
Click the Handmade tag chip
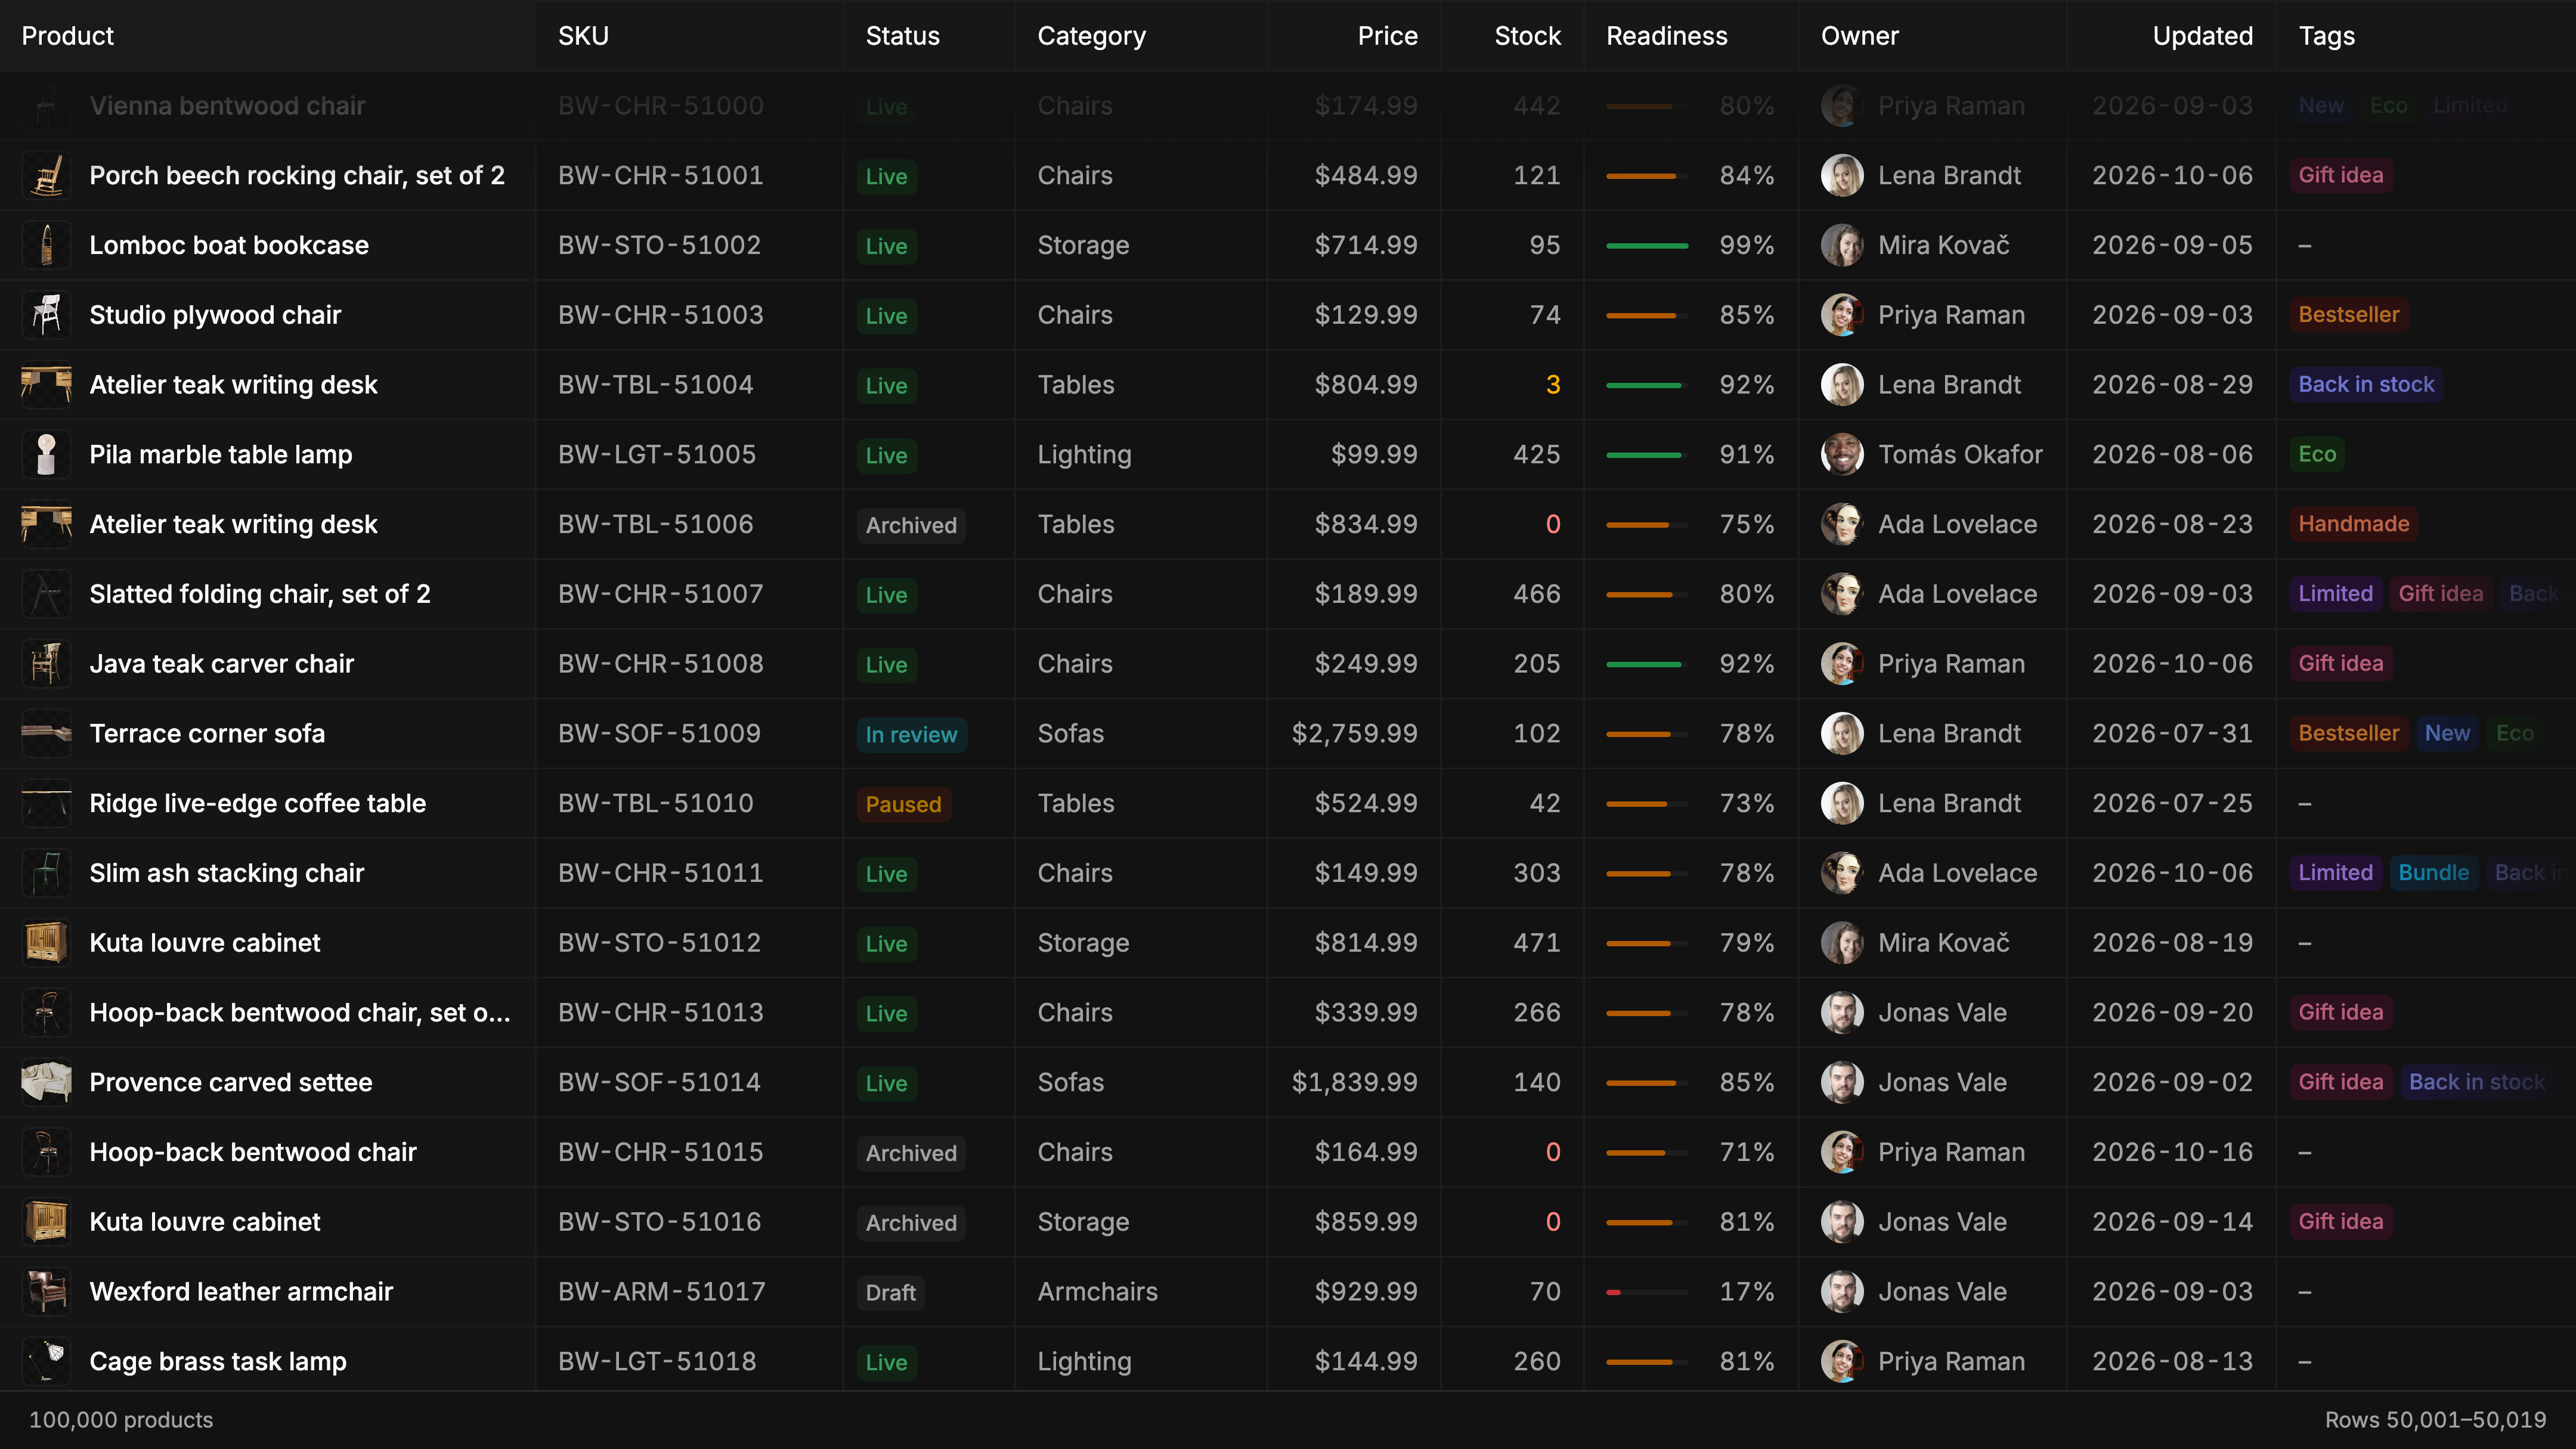[x=2353, y=524]
